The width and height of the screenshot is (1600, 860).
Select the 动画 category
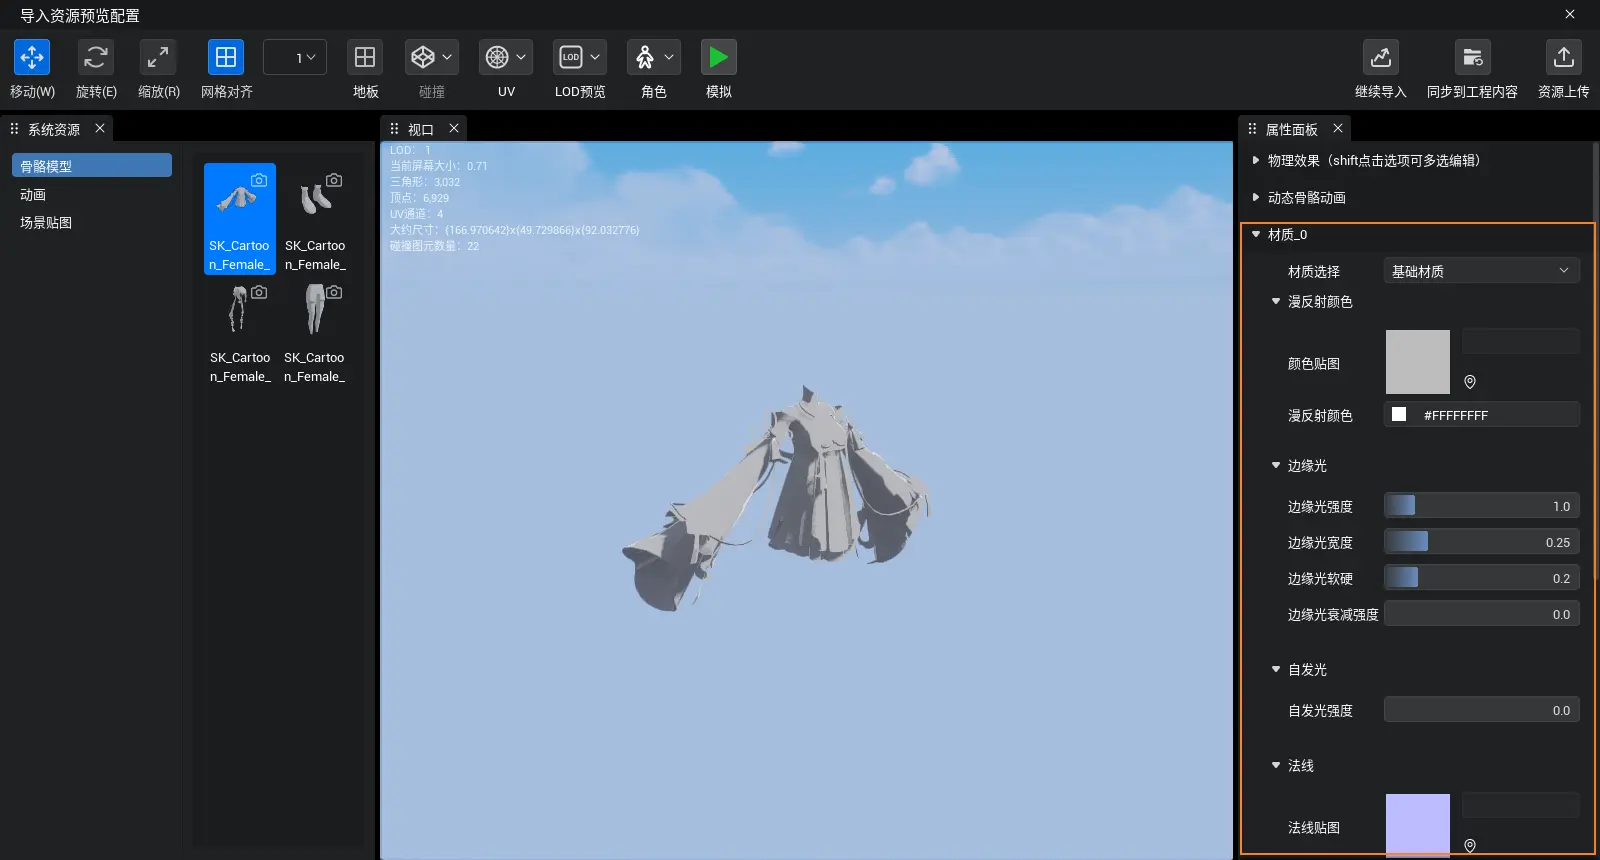(92, 194)
